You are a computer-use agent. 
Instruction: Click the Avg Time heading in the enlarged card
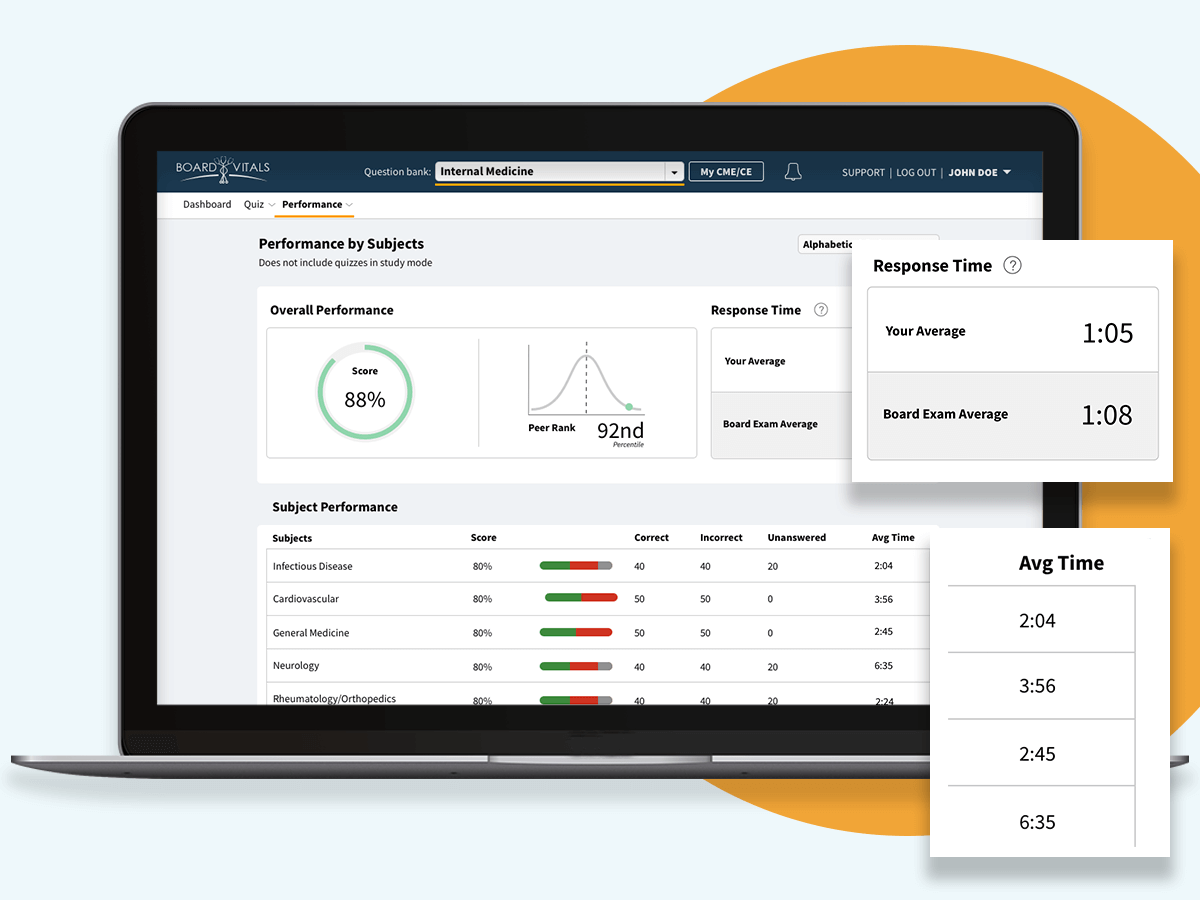(x=1061, y=563)
